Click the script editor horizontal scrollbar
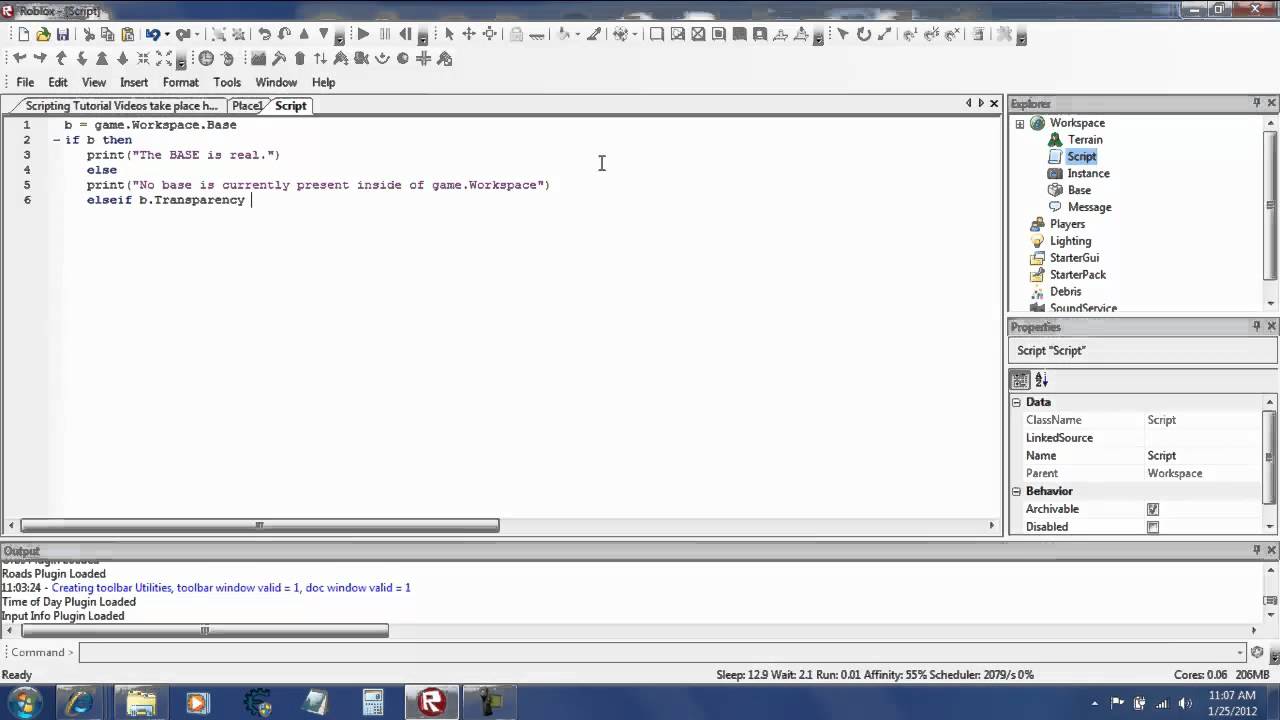The image size is (1280, 720). pyautogui.click(x=259, y=525)
